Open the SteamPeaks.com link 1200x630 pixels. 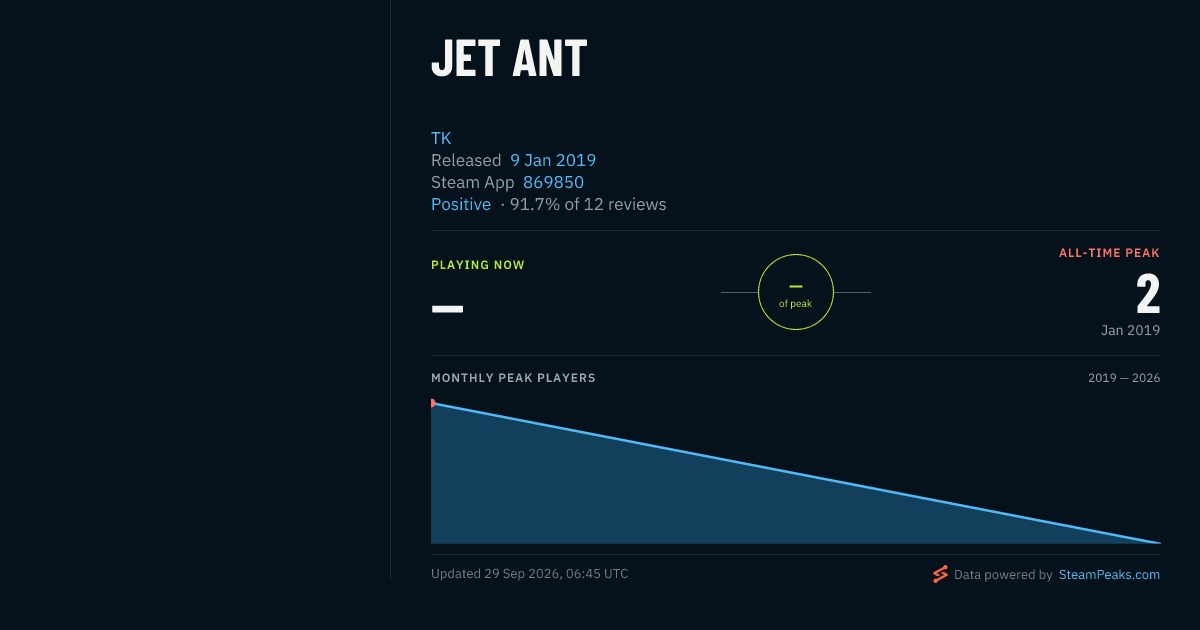point(1109,575)
